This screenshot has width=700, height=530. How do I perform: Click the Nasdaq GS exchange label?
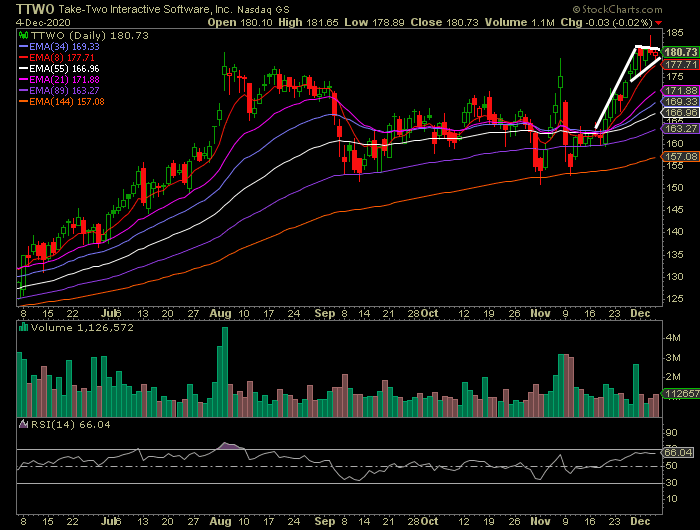(263, 9)
